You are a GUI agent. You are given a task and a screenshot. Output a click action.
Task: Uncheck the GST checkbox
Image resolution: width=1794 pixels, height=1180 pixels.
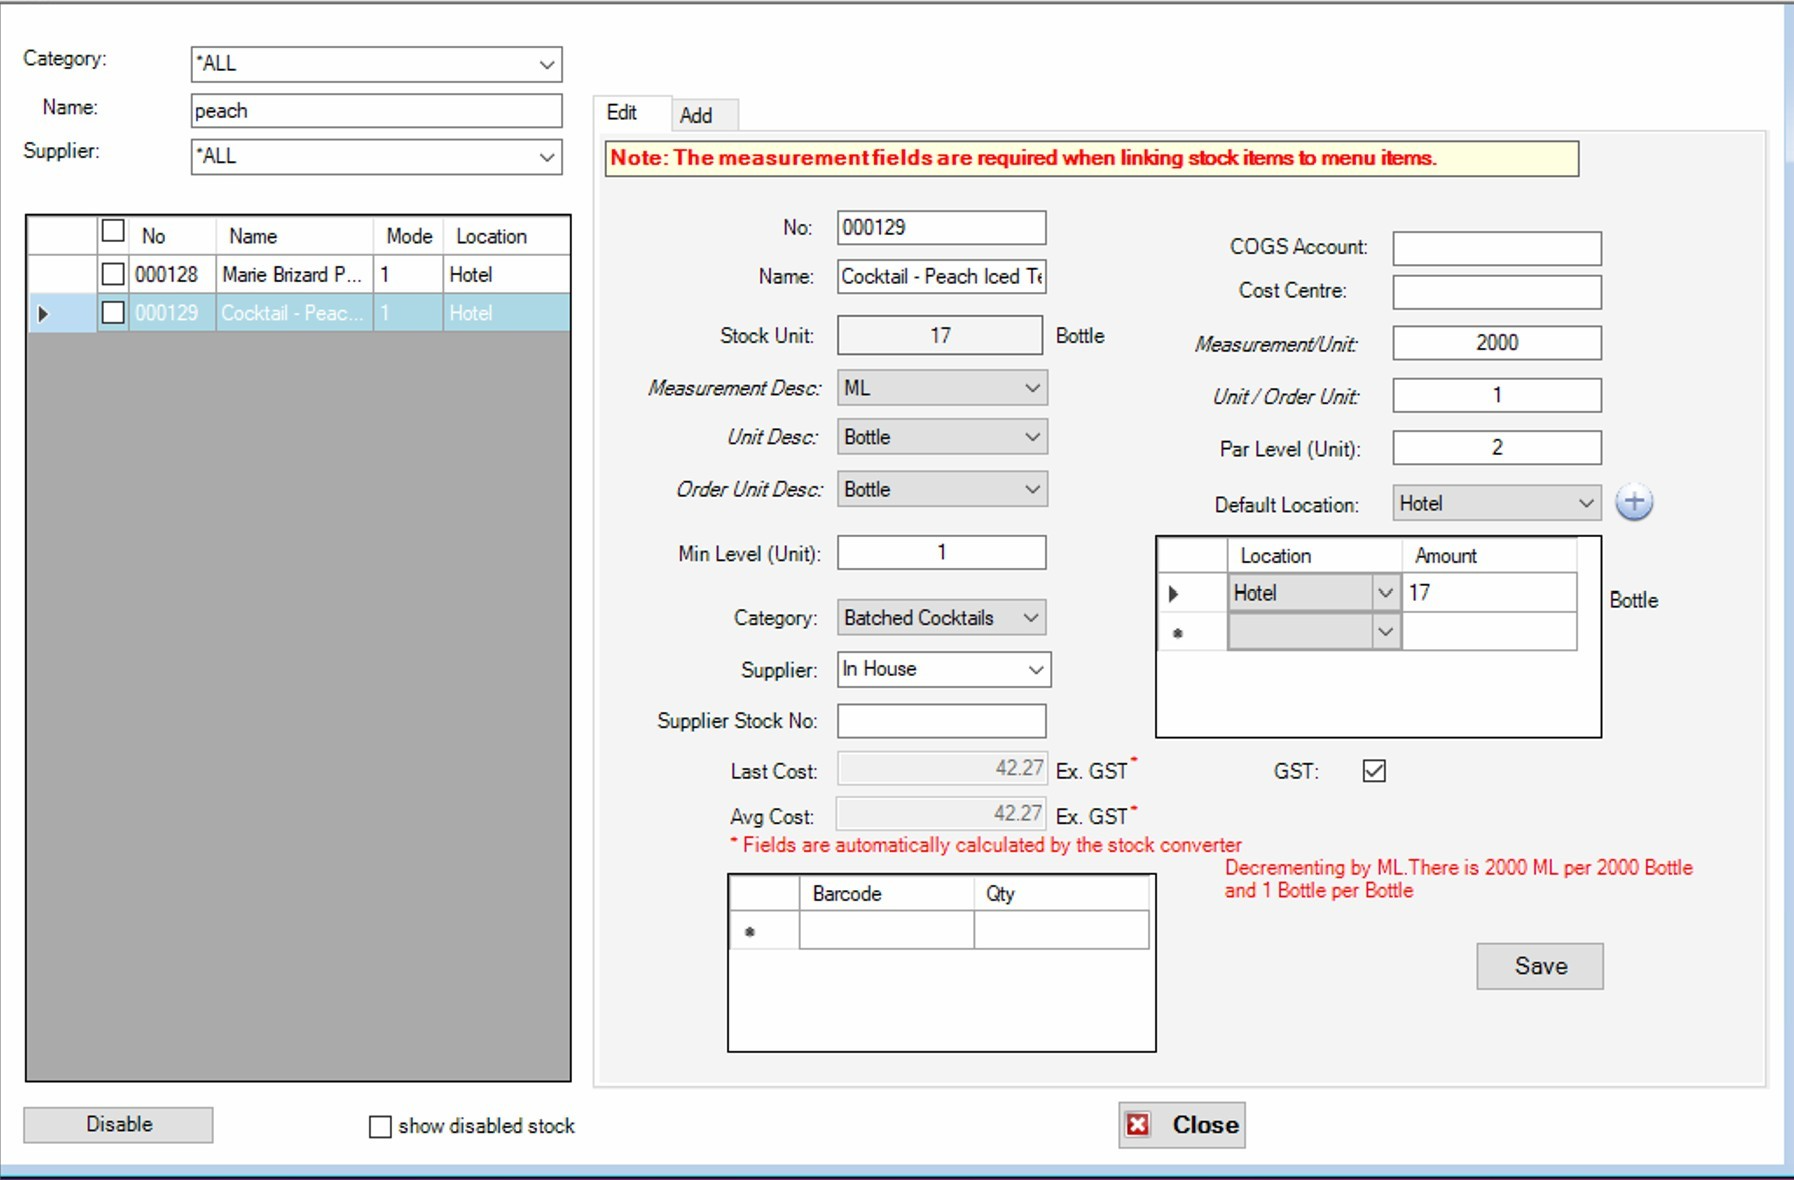pos(1374,771)
